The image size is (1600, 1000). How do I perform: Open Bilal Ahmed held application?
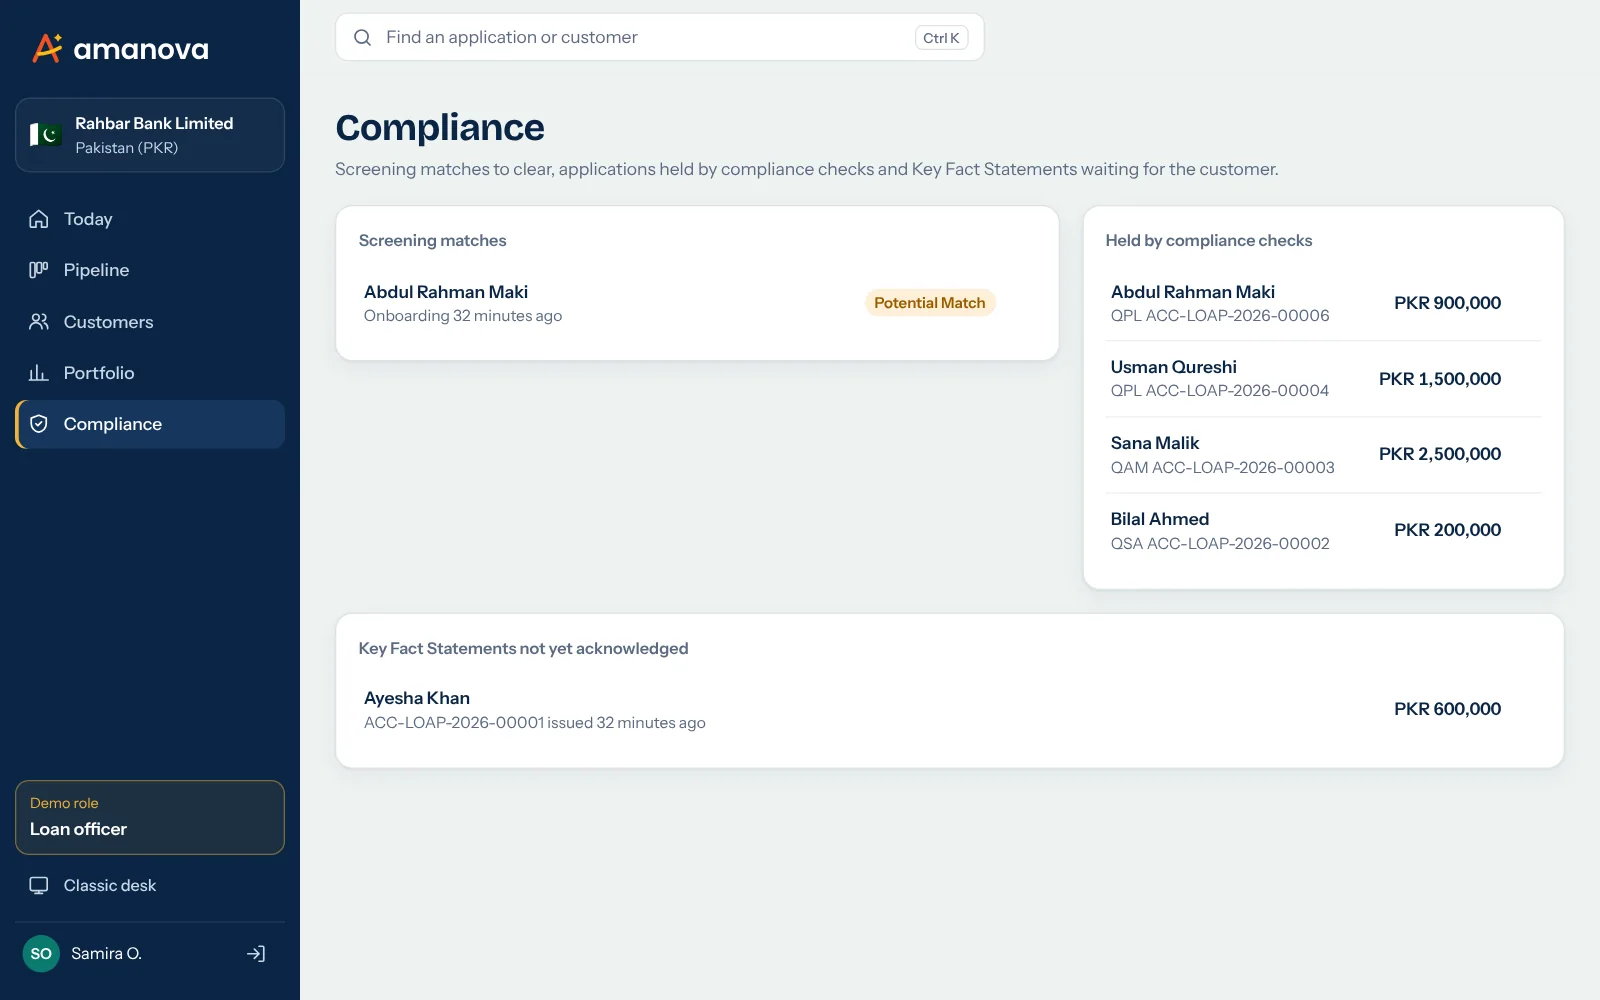pyautogui.click(x=1323, y=531)
